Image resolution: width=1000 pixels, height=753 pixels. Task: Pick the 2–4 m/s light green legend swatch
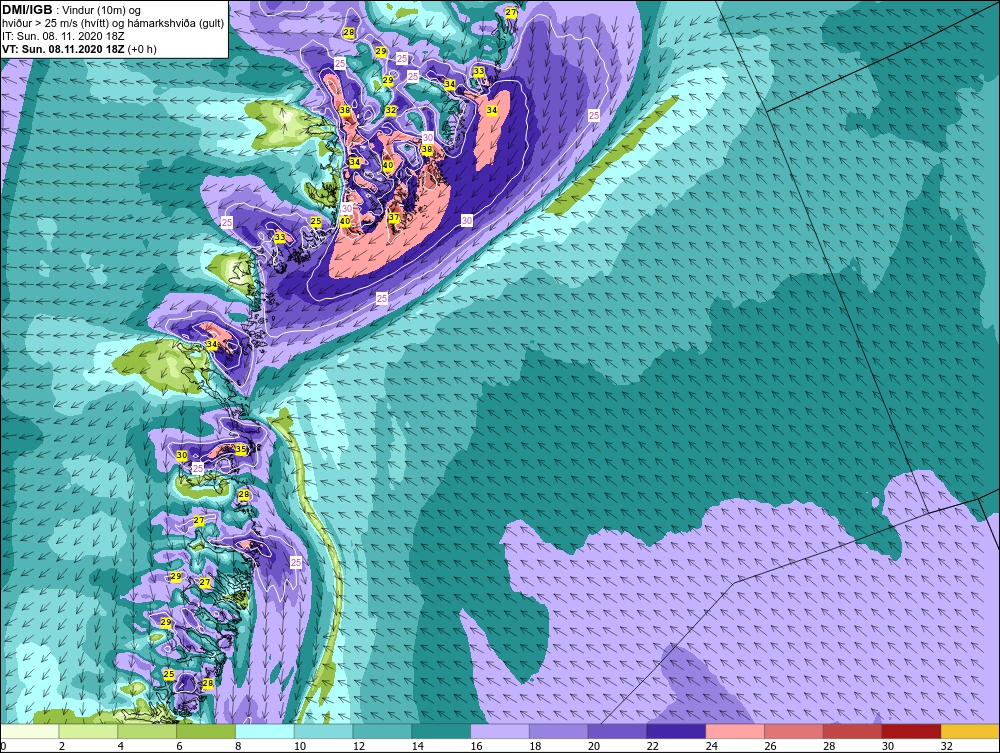(x=88, y=731)
